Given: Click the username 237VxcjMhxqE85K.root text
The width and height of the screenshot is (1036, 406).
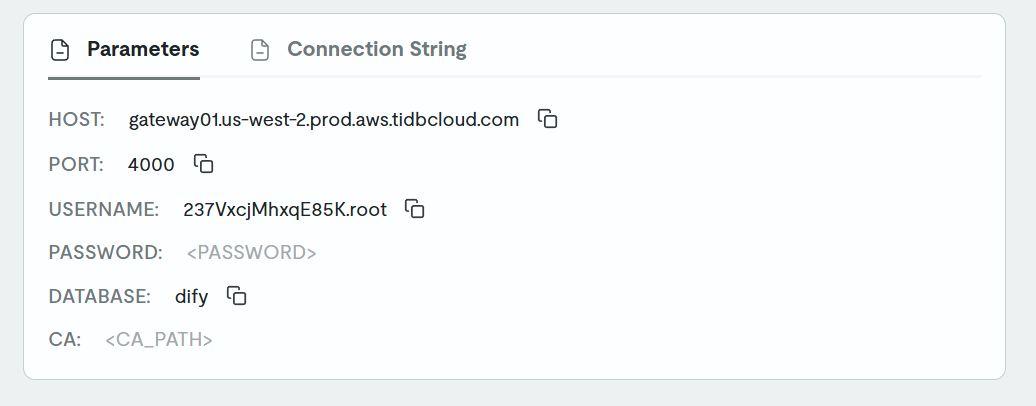Looking at the screenshot, I should 285,210.
